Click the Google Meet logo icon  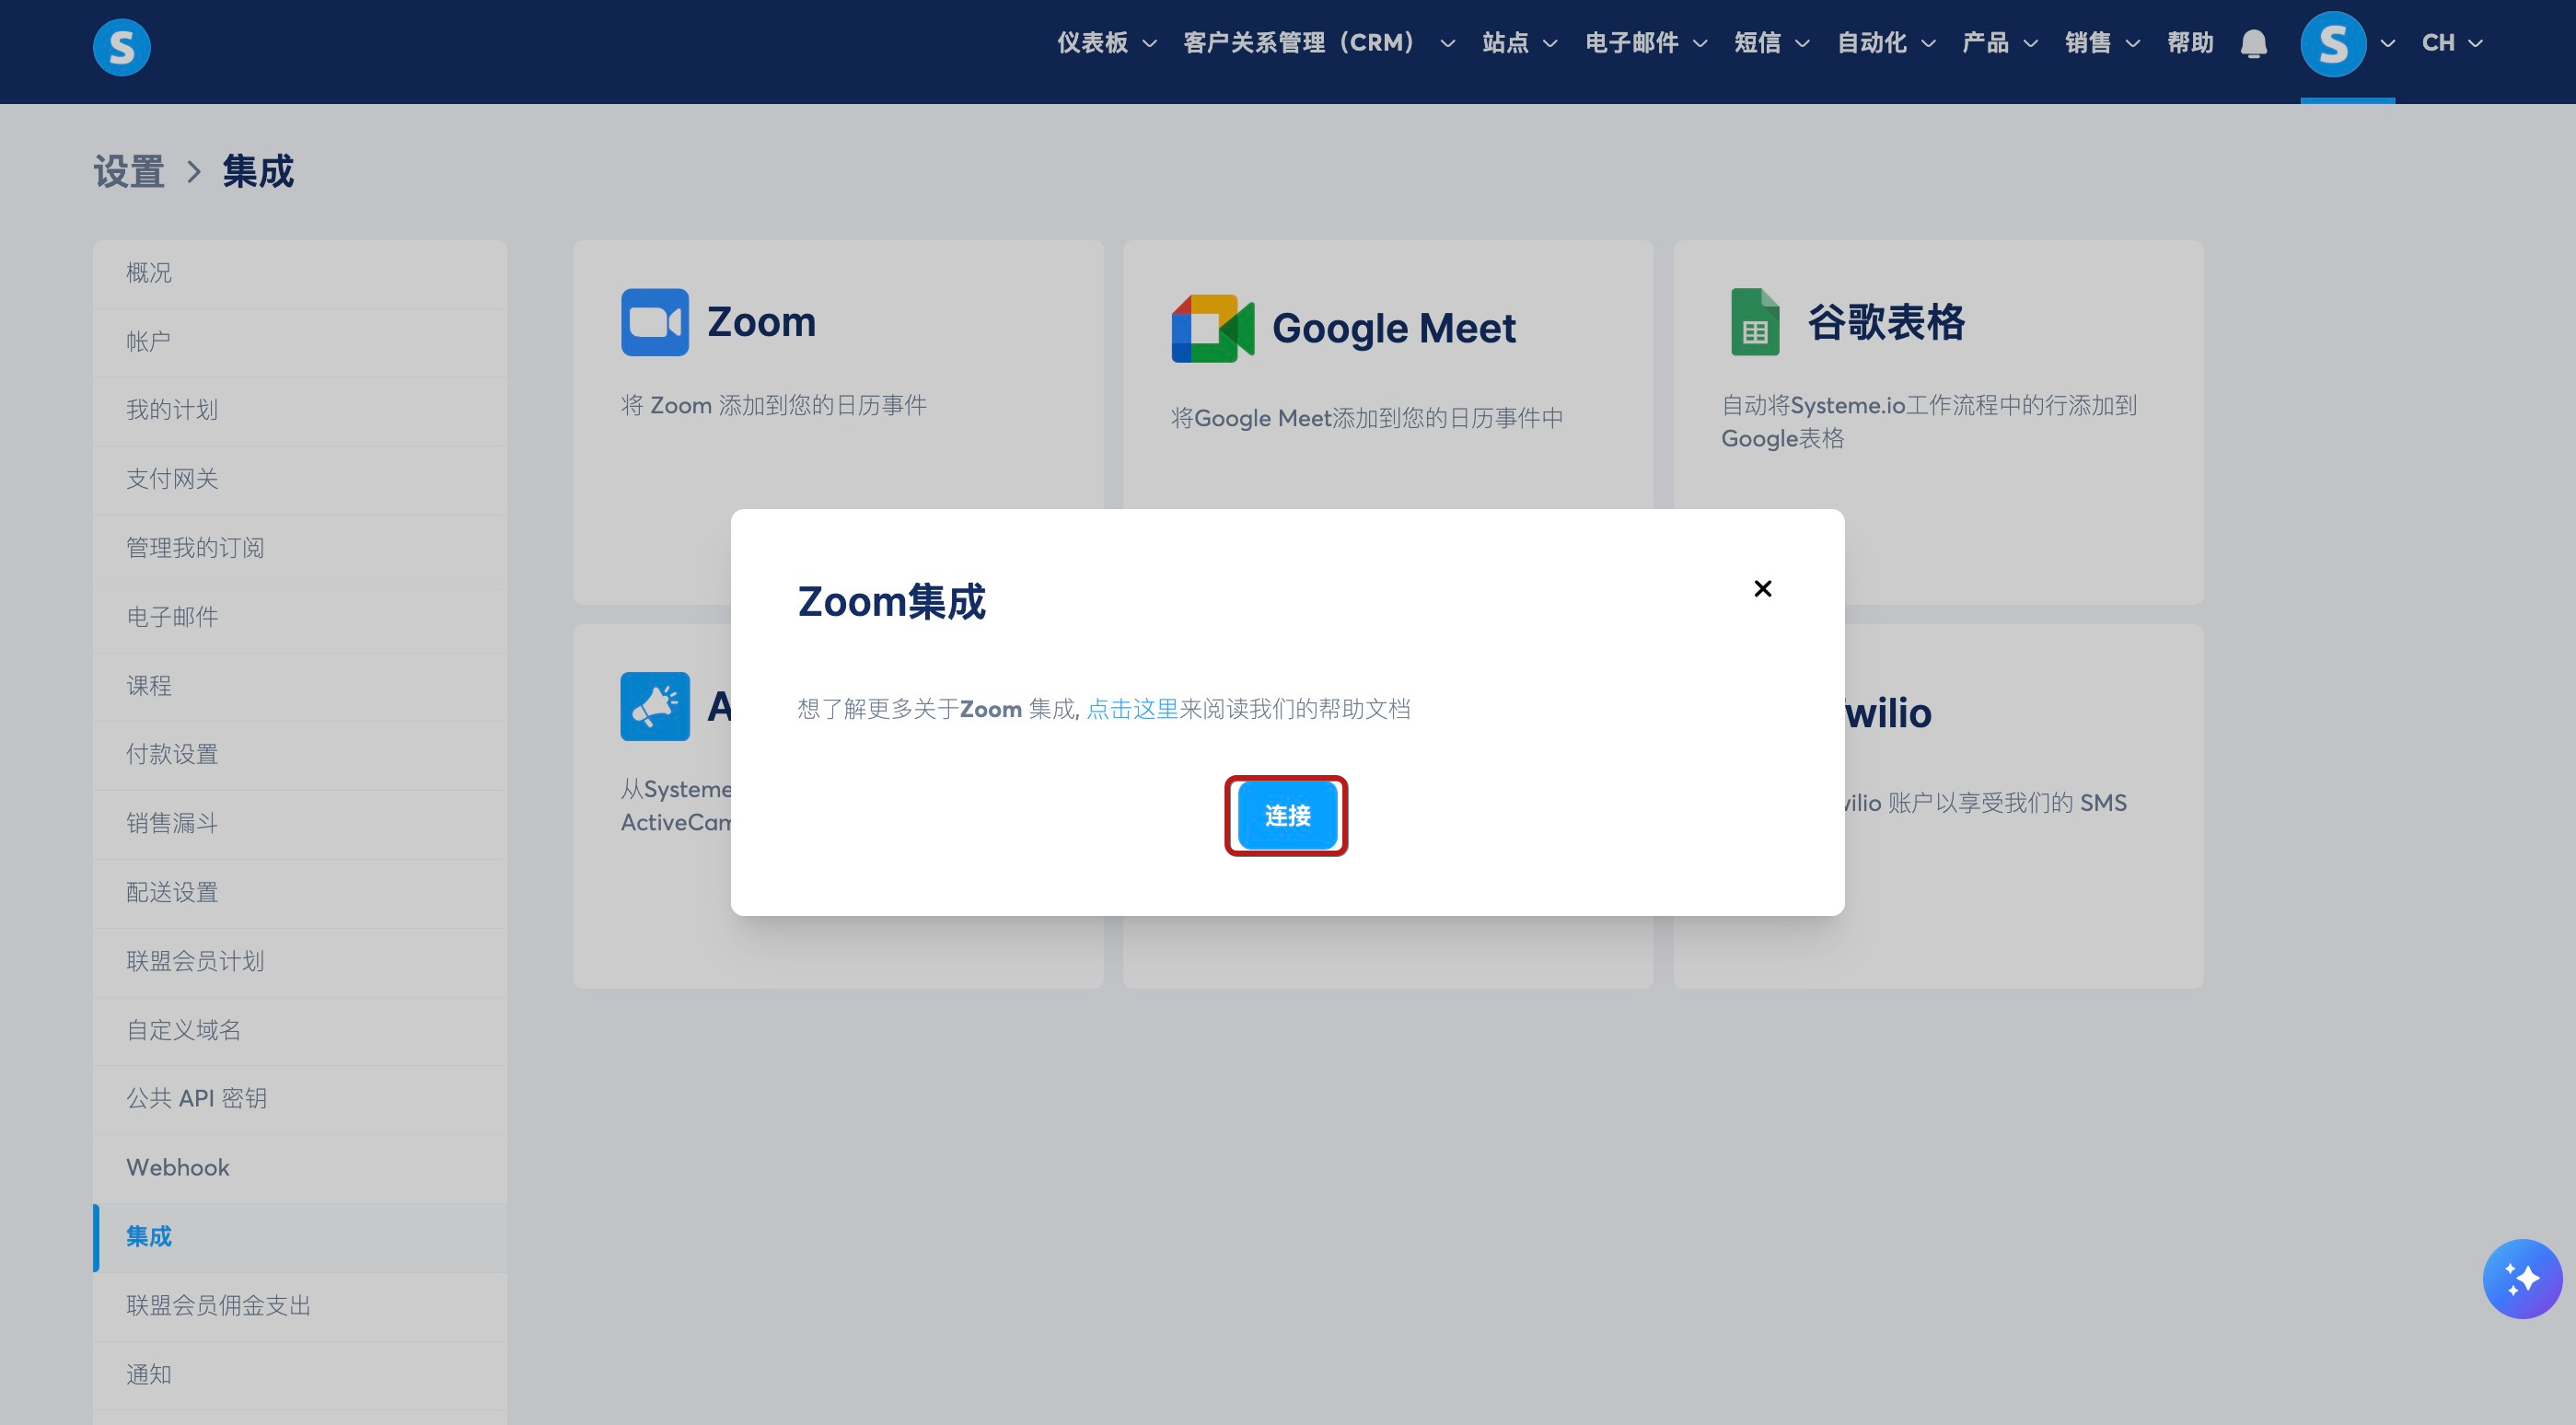tap(1212, 328)
